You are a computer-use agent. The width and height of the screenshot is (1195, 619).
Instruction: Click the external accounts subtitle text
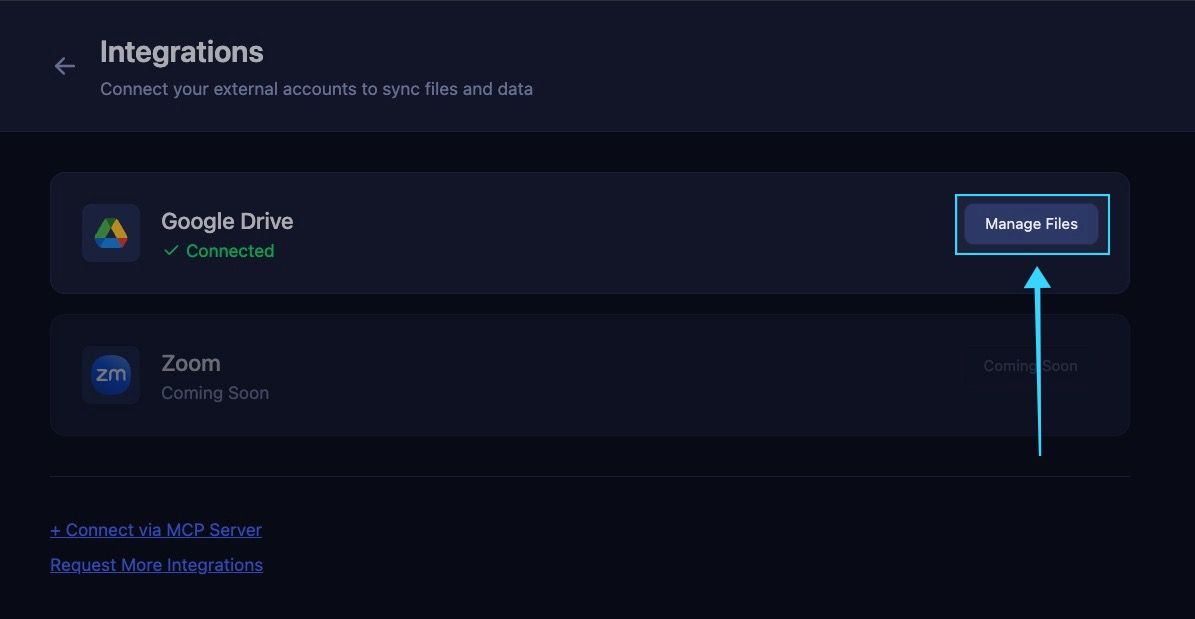(x=316, y=89)
